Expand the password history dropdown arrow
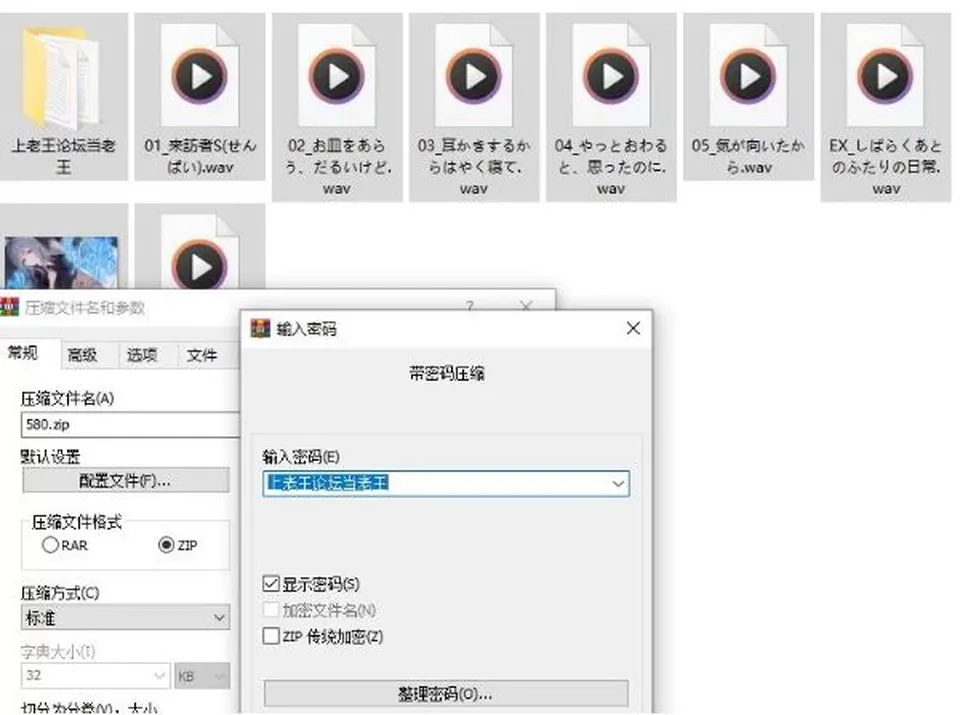 tap(618, 484)
